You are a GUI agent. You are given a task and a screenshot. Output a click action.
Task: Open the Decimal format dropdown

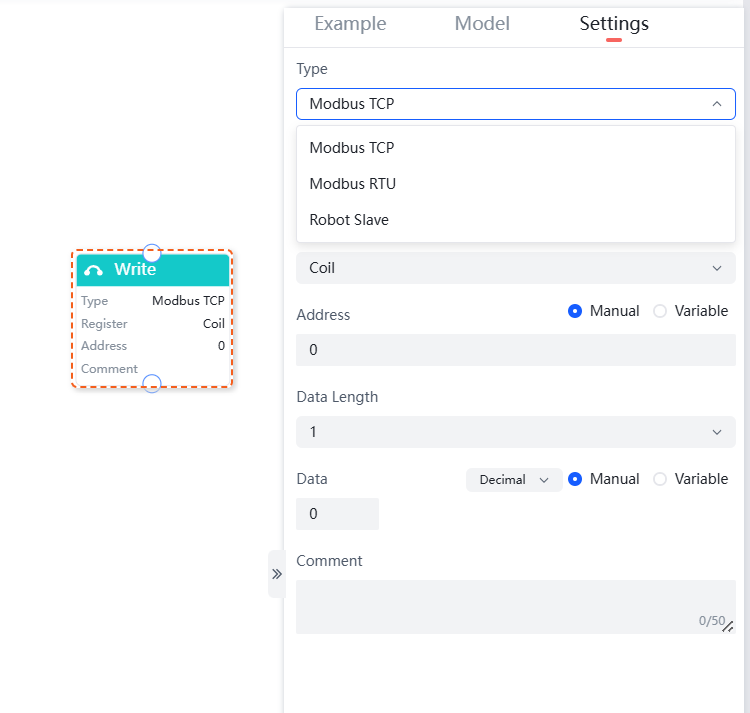pos(514,480)
